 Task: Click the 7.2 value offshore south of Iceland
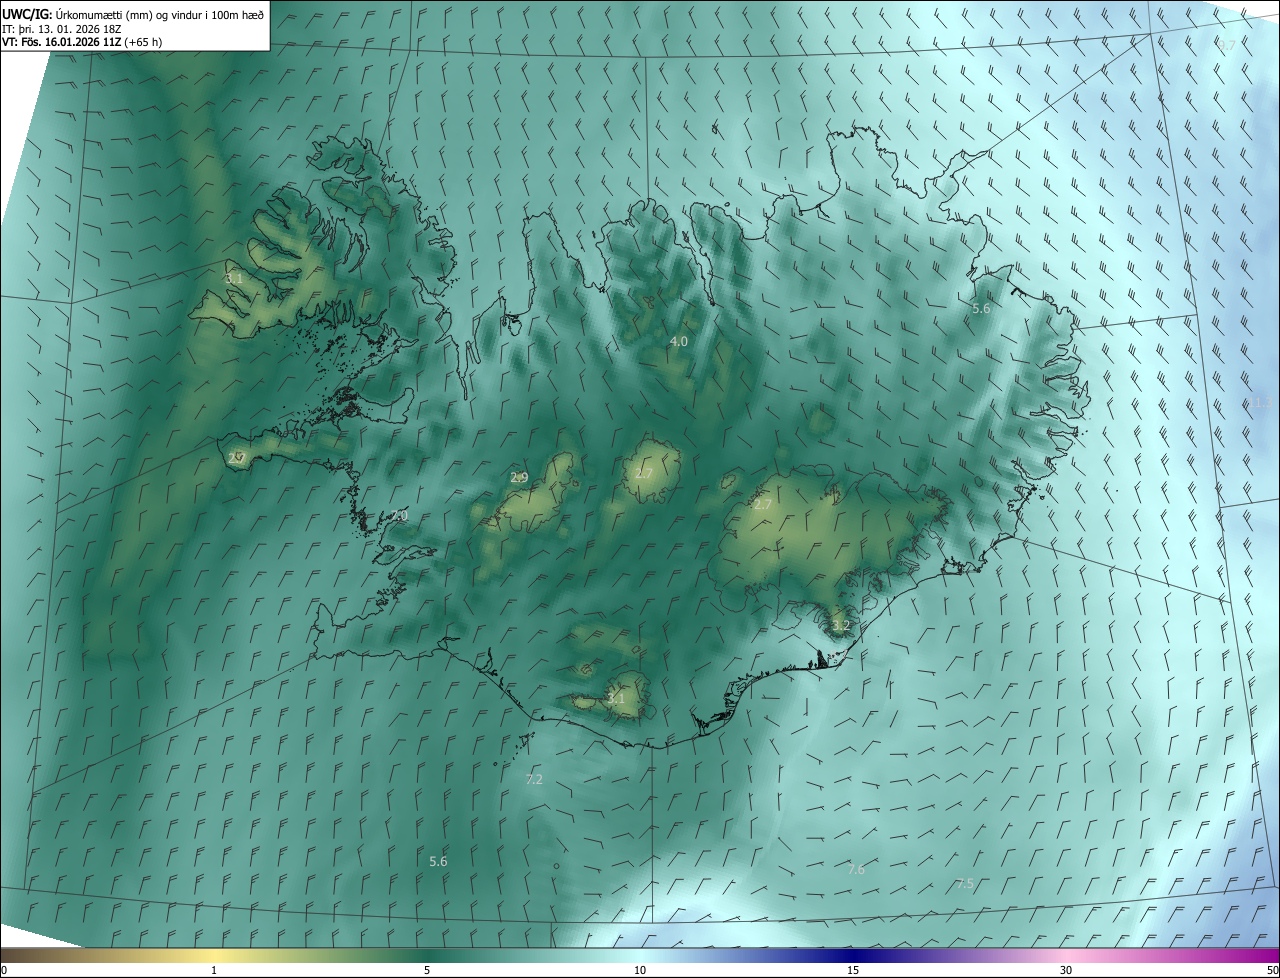[534, 779]
